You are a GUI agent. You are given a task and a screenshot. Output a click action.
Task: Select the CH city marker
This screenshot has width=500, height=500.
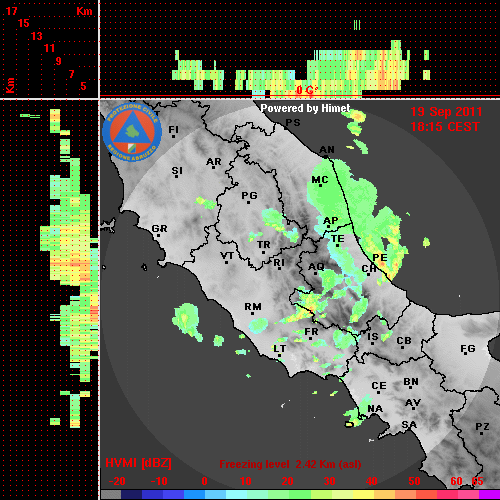tap(368, 274)
